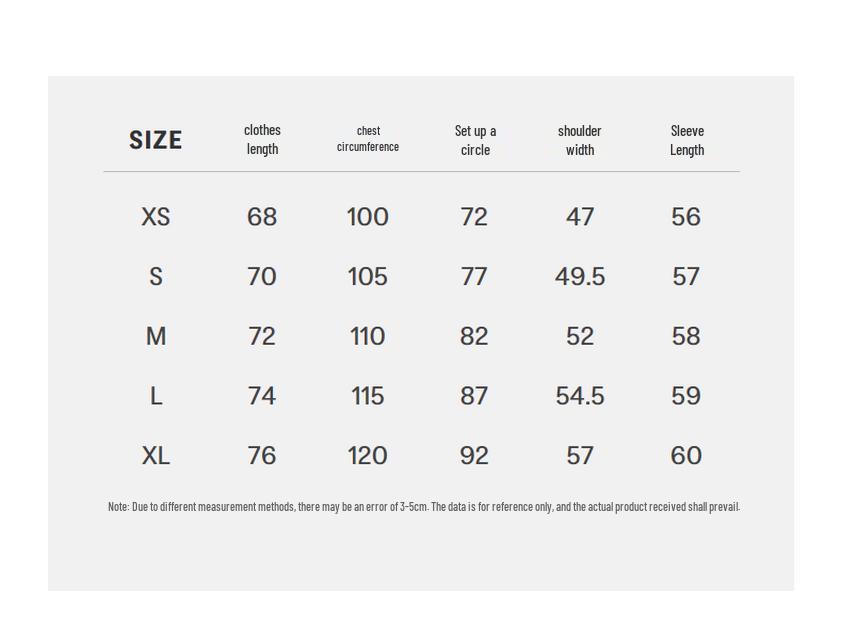Viewport: 842px width, 632px height.
Task: Click the M size row label
Action: 156,337
